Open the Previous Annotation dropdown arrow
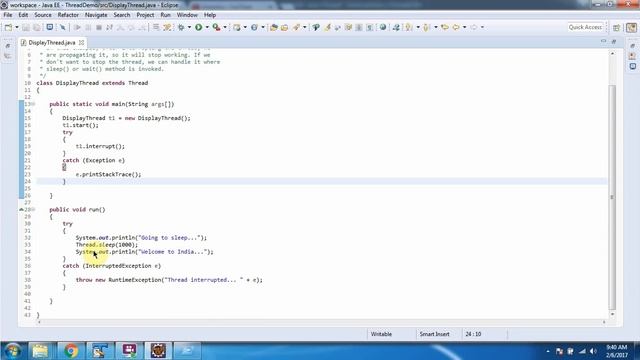This screenshot has width=640, height=360. 436,27
